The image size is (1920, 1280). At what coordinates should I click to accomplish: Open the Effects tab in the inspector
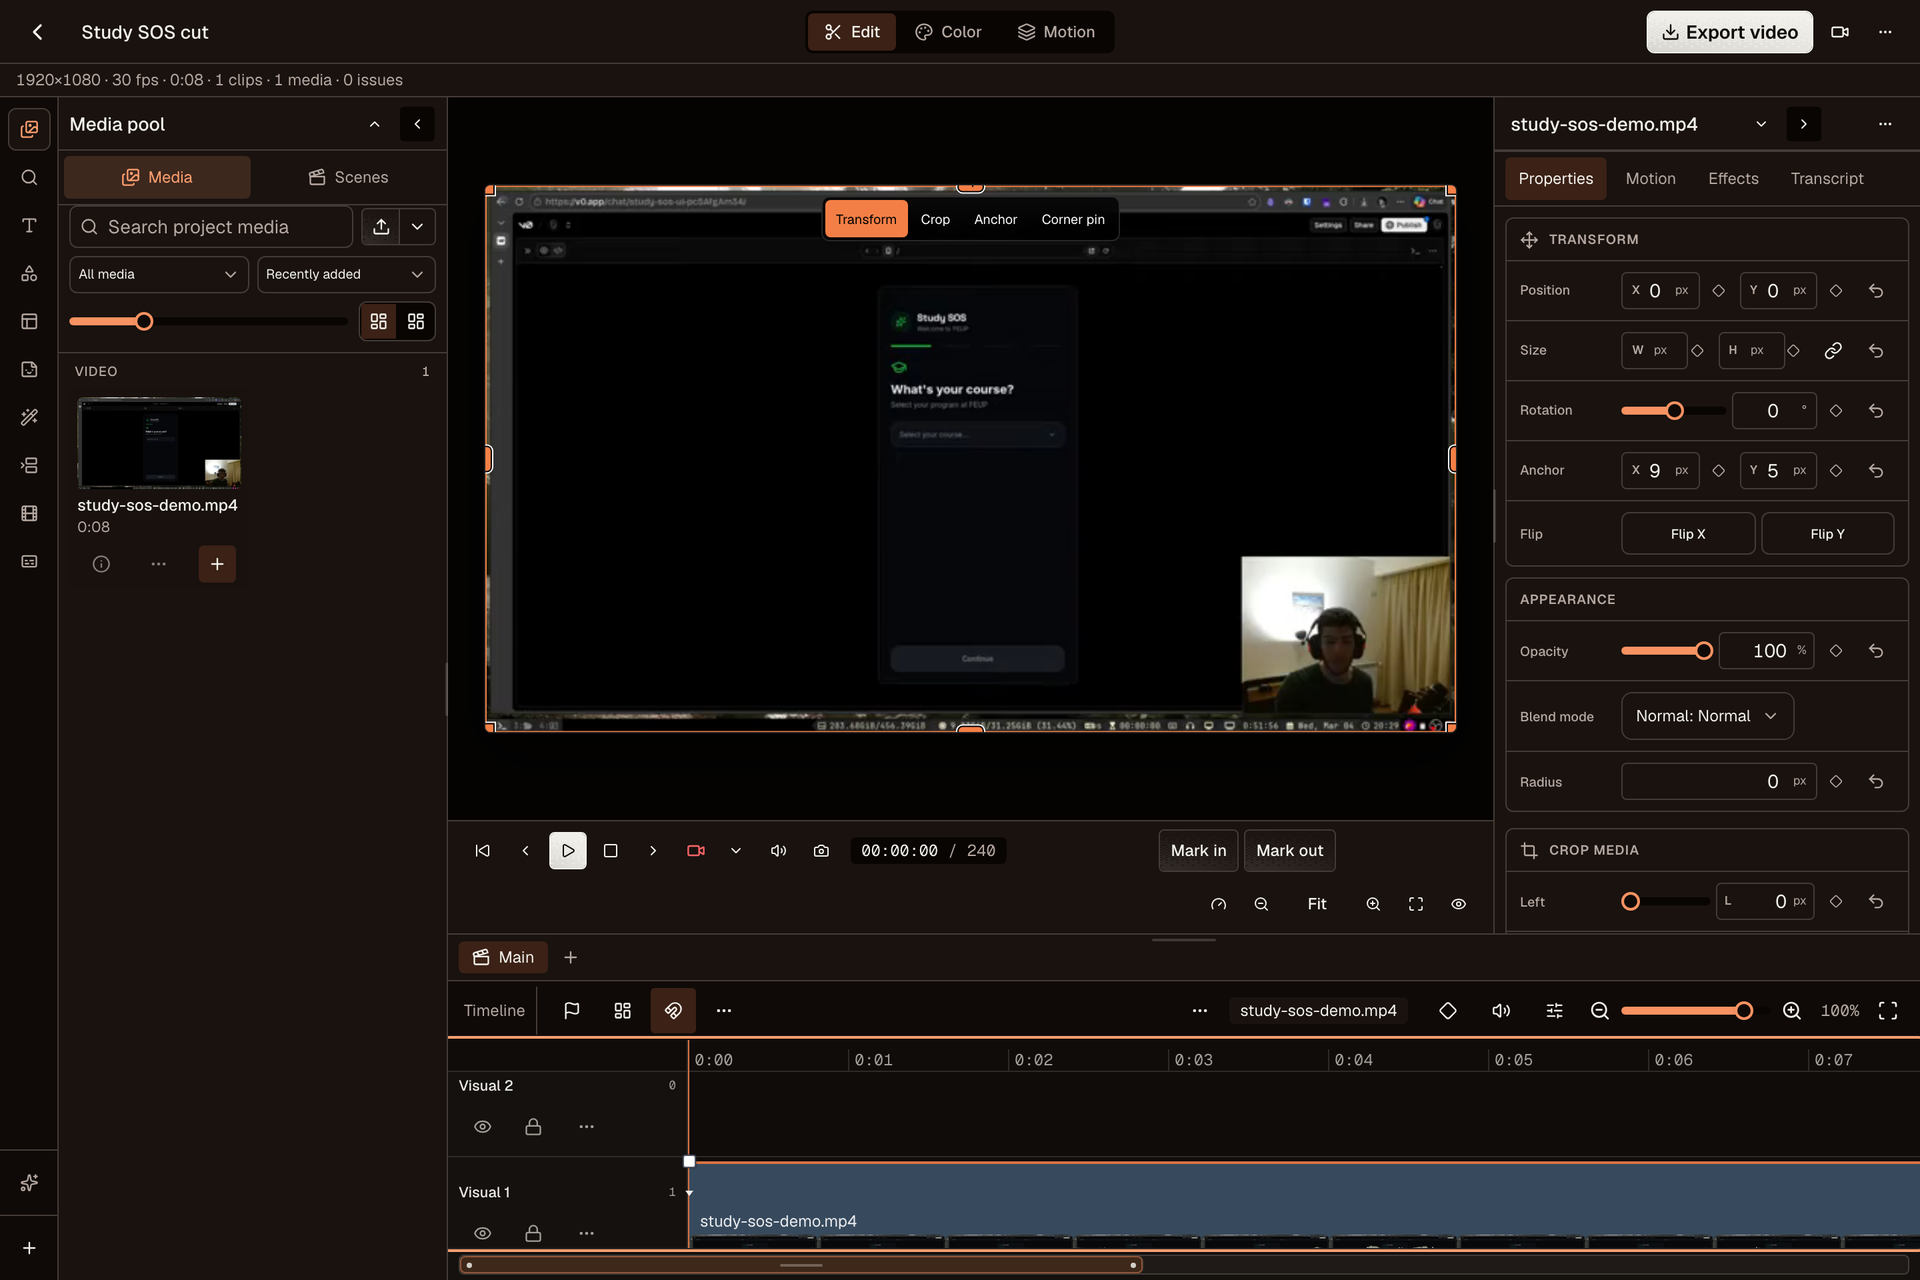click(x=1733, y=179)
